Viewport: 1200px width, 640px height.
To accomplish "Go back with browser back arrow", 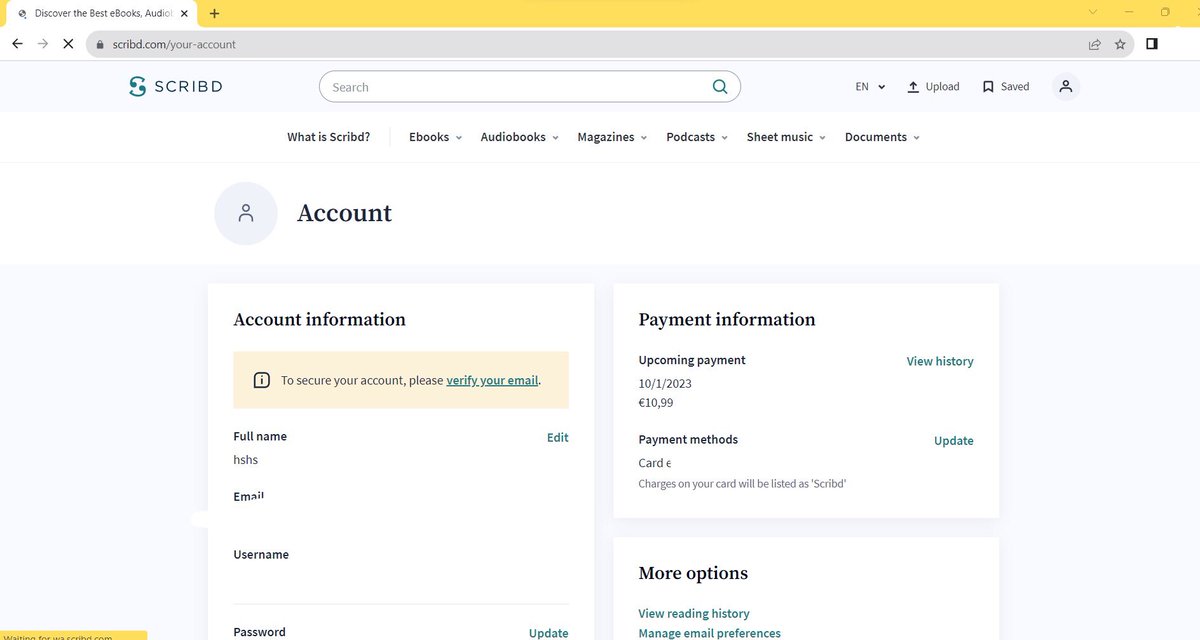I will [x=17, y=44].
